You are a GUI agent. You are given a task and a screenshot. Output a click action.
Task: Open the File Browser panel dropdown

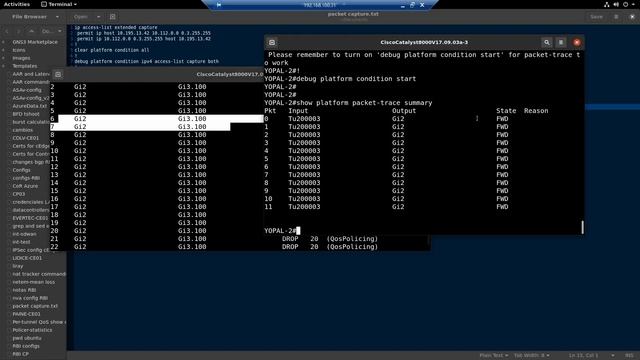(57, 17)
